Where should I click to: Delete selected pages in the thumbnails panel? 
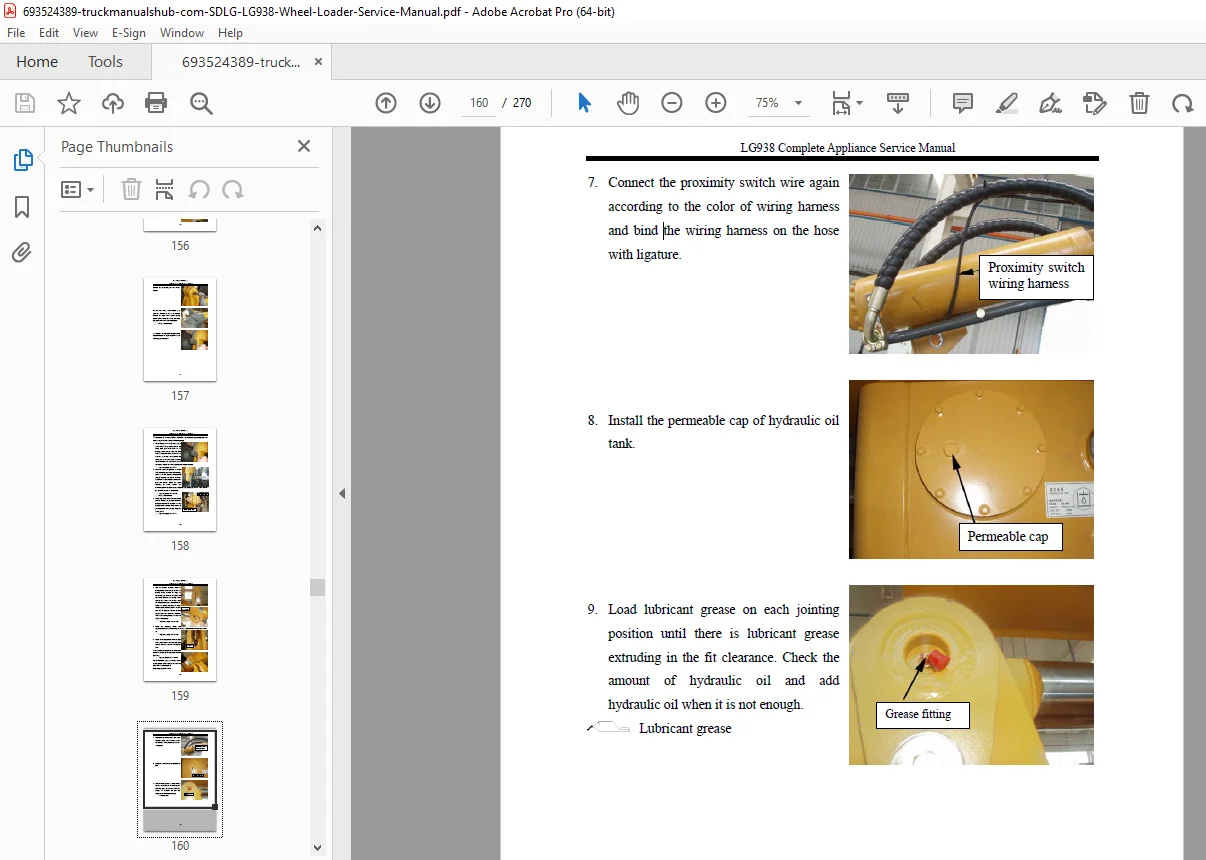click(x=131, y=190)
